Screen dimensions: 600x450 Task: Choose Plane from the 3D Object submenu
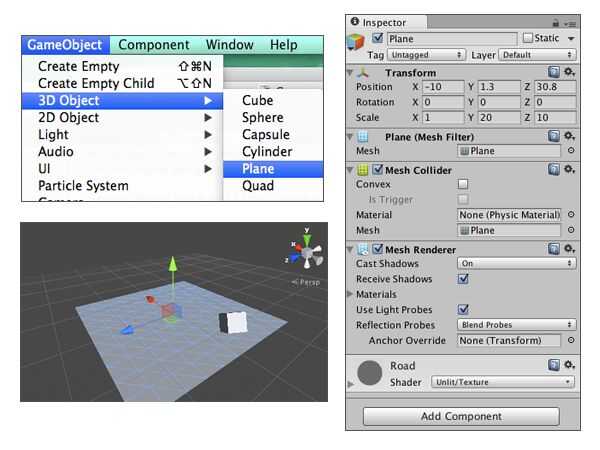pos(273,169)
